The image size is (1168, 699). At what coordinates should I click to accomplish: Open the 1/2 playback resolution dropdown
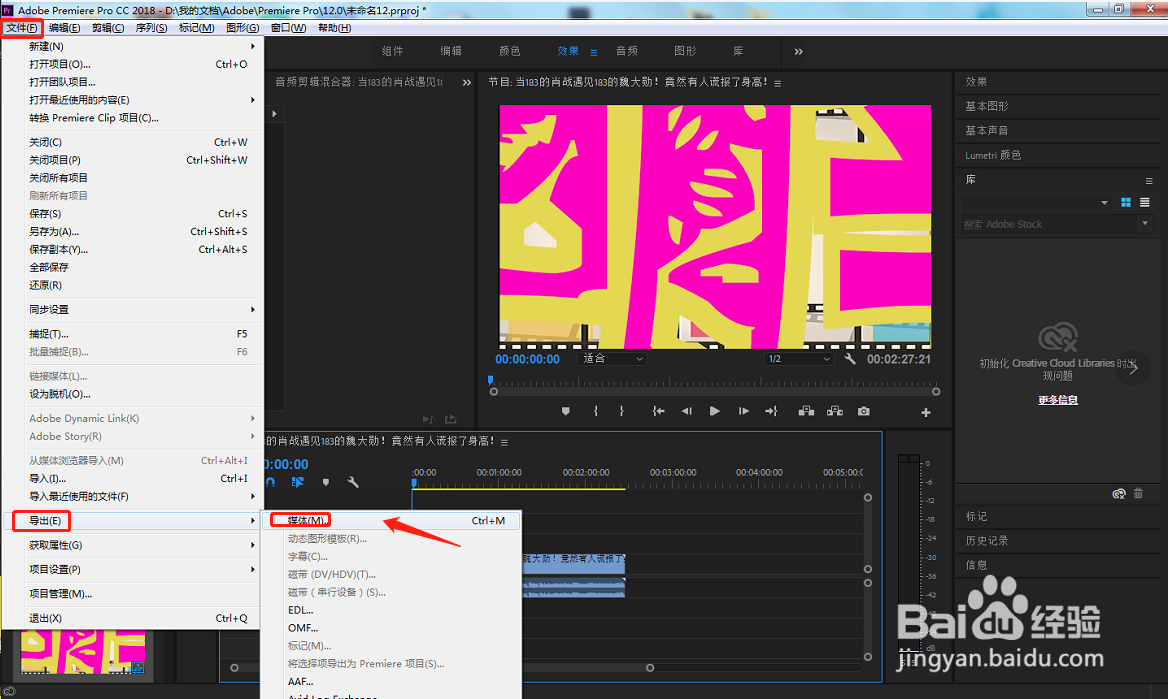click(x=798, y=358)
